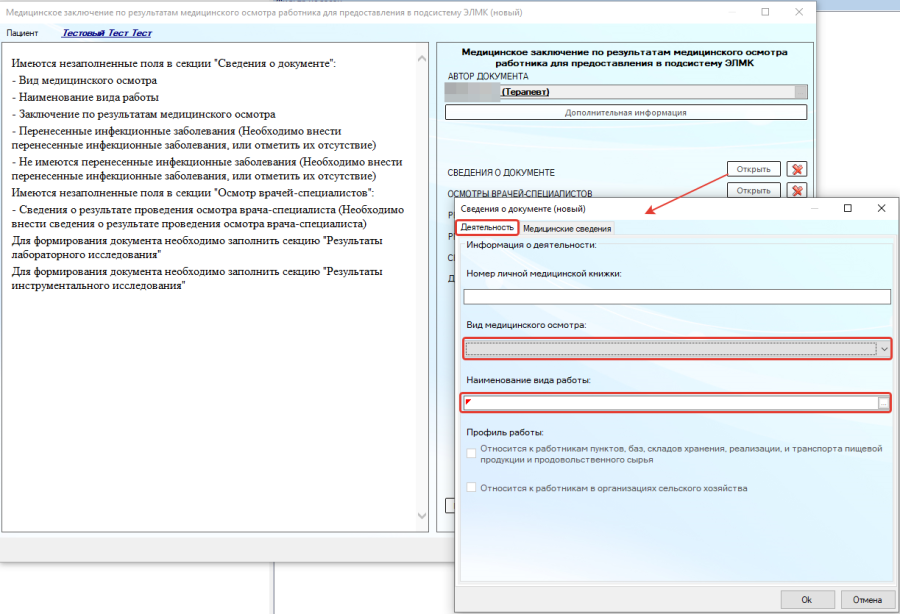Click the ellipsis button beside the author (Терапевт) field
This screenshot has height=614, width=900.
[801, 92]
